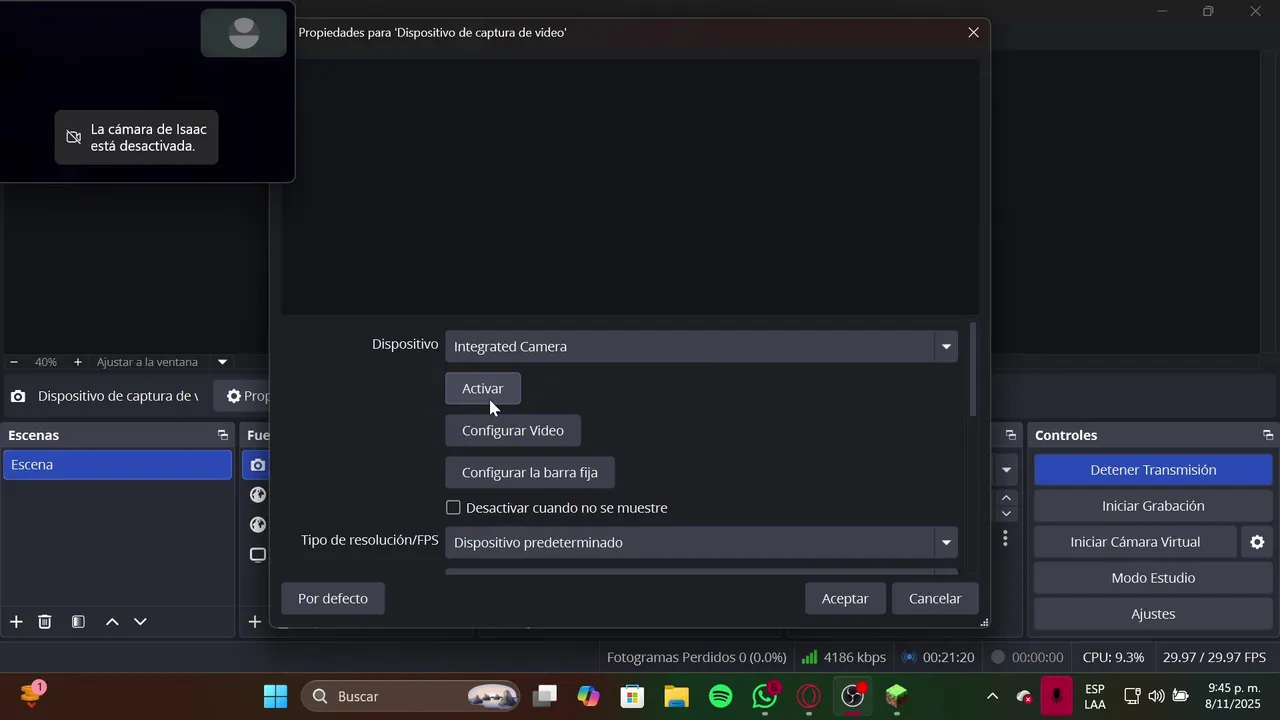This screenshot has width=1280, height=720.
Task: Open Ajustes in Controles panel
Action: [1153, 614]
